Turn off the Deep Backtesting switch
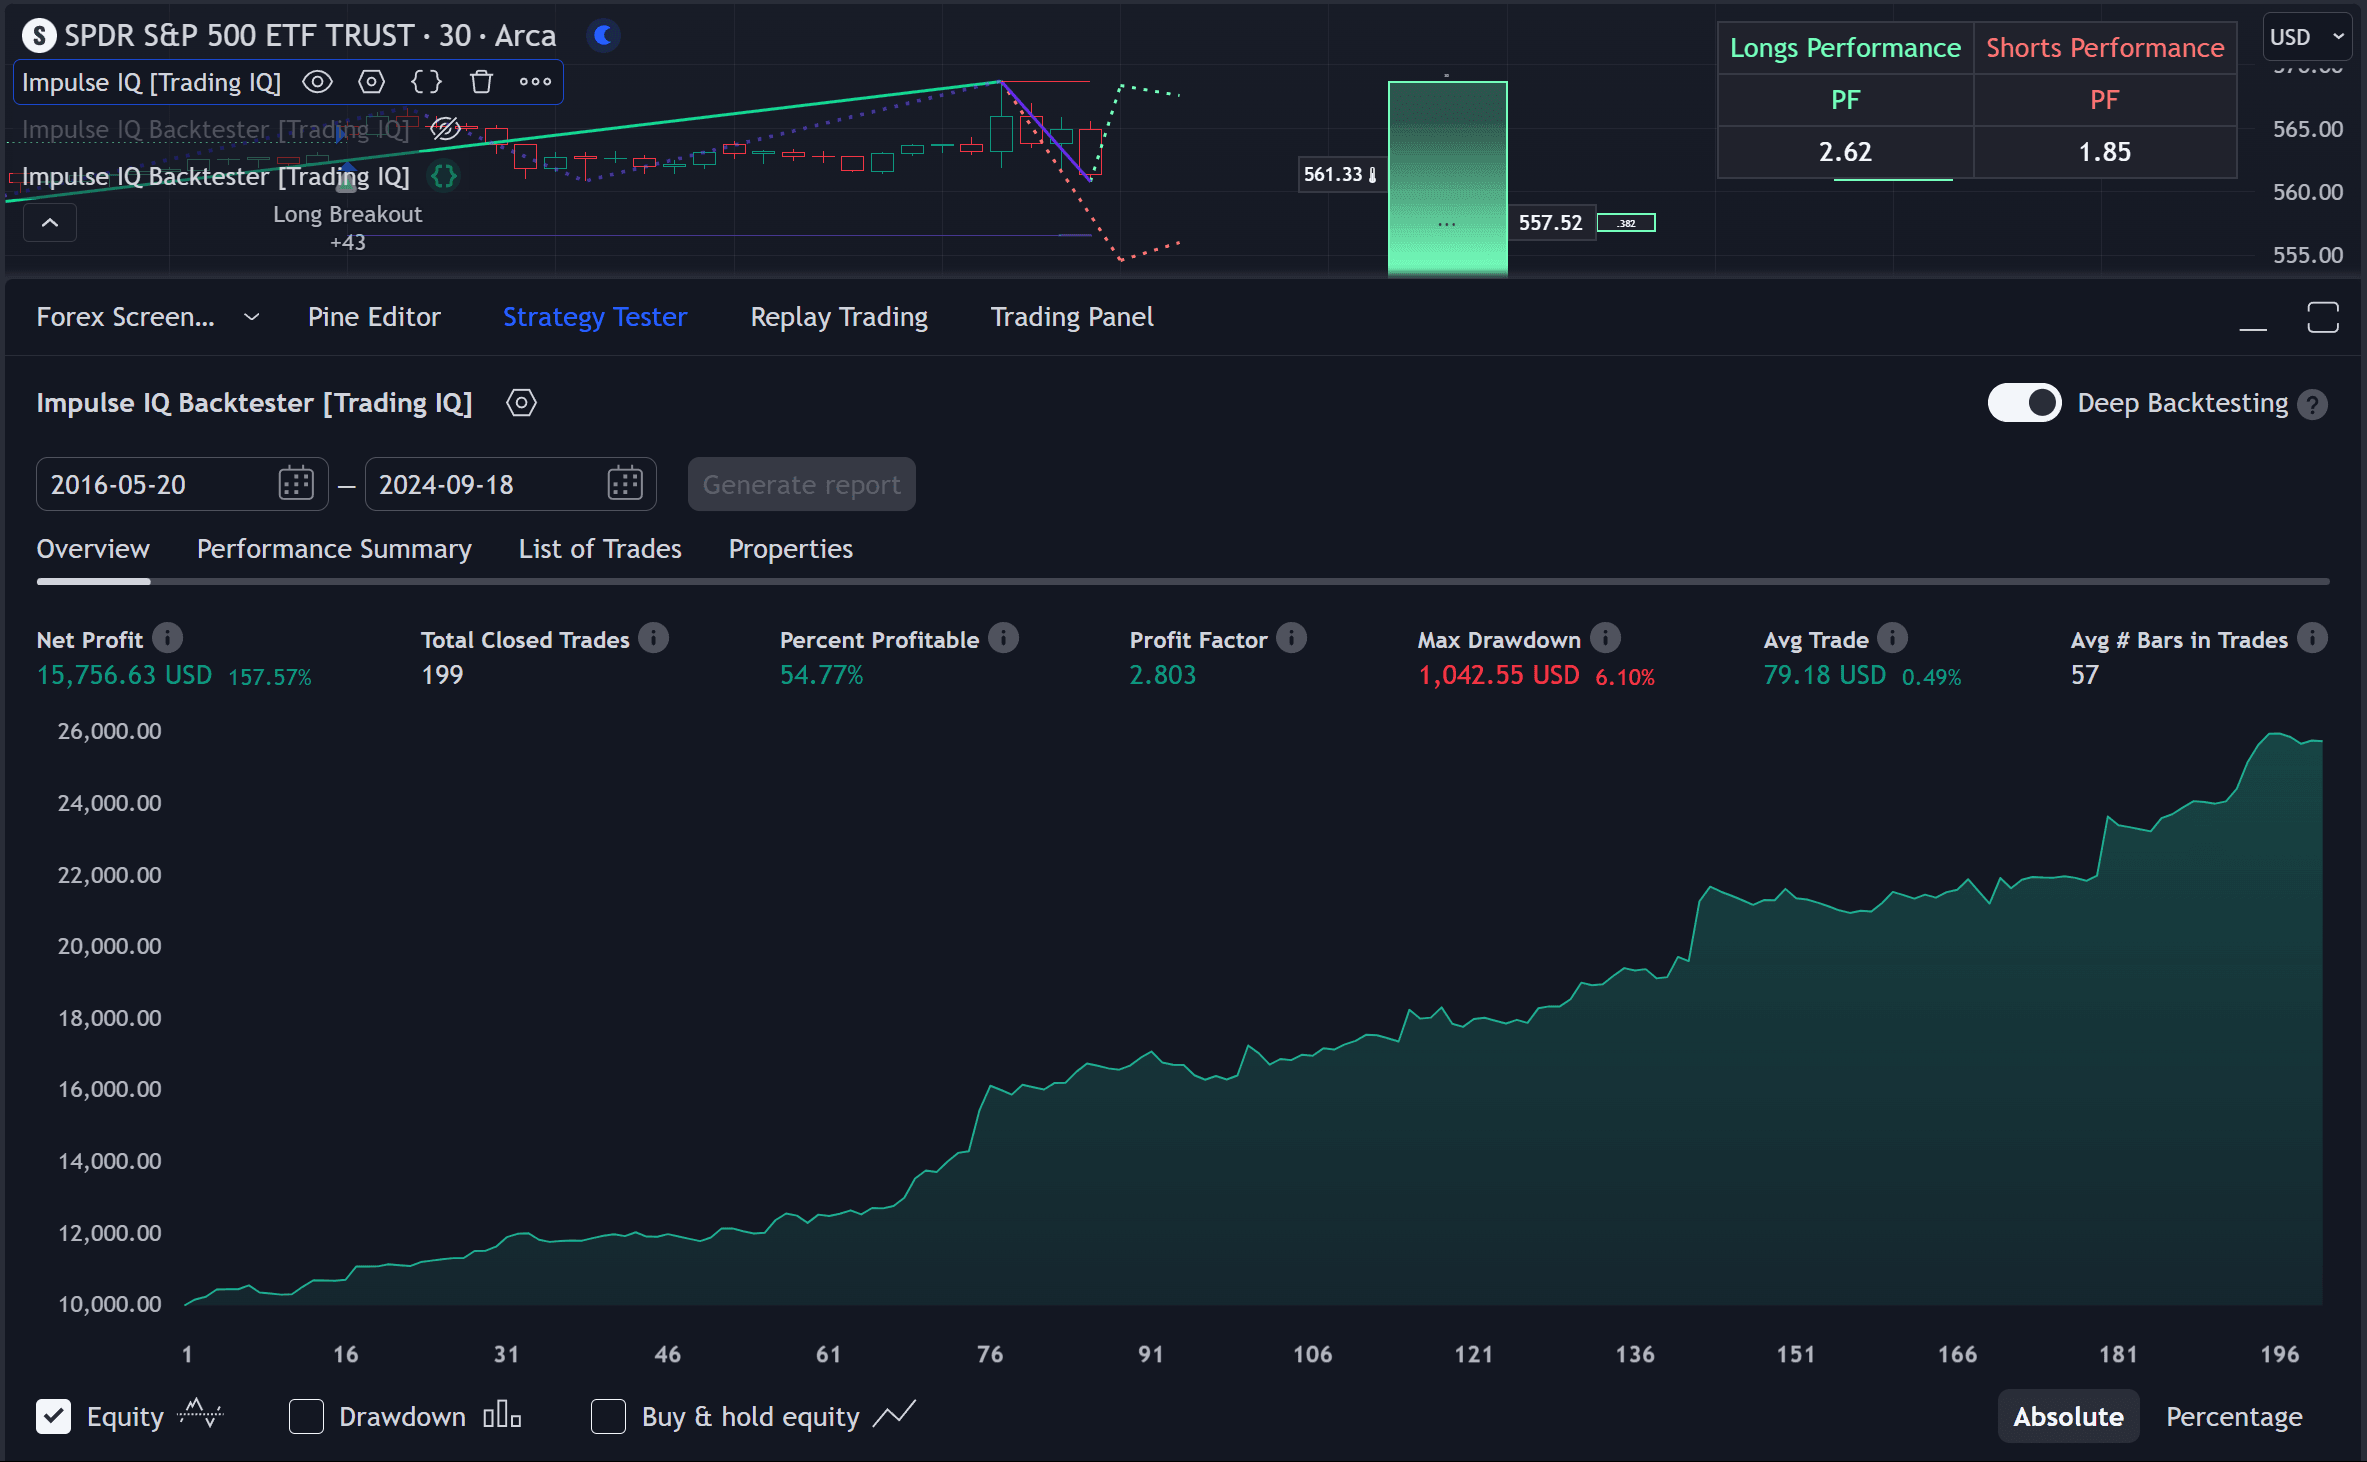Image resolution: width=2367 pixels, height=1462 pixels. point(2024,403)
